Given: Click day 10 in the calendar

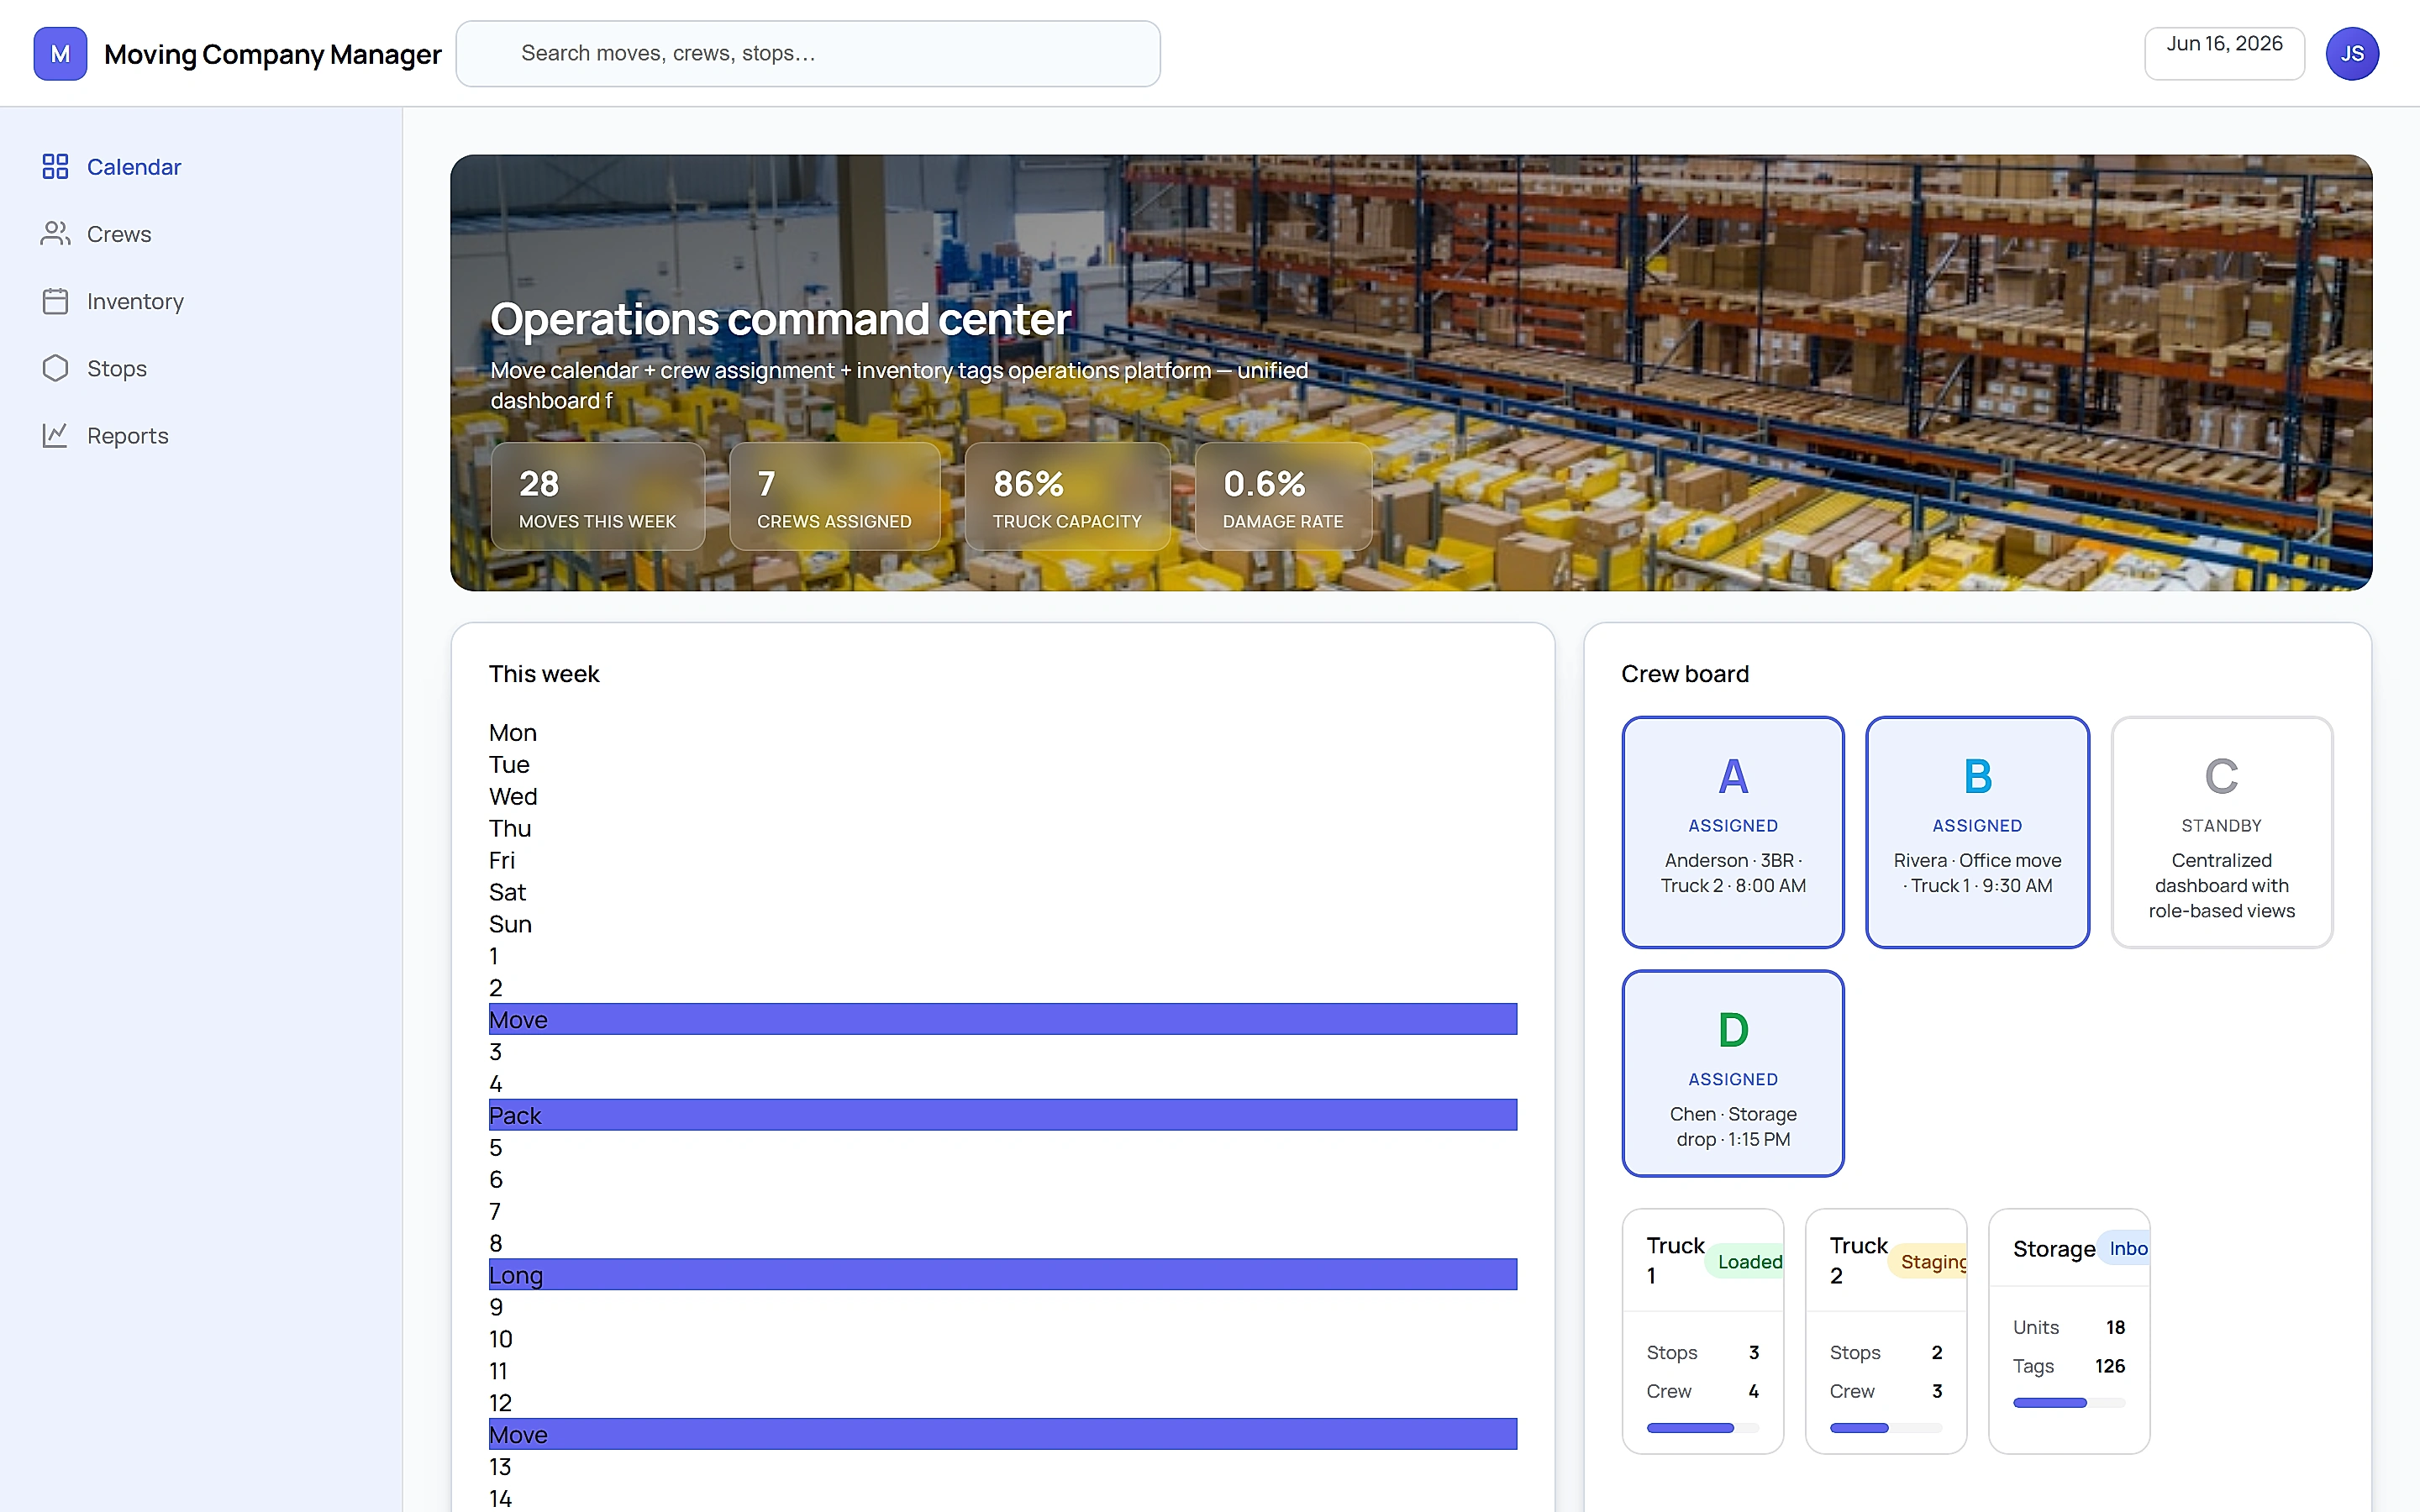Looking at the screenshot, I should 501,1339.
